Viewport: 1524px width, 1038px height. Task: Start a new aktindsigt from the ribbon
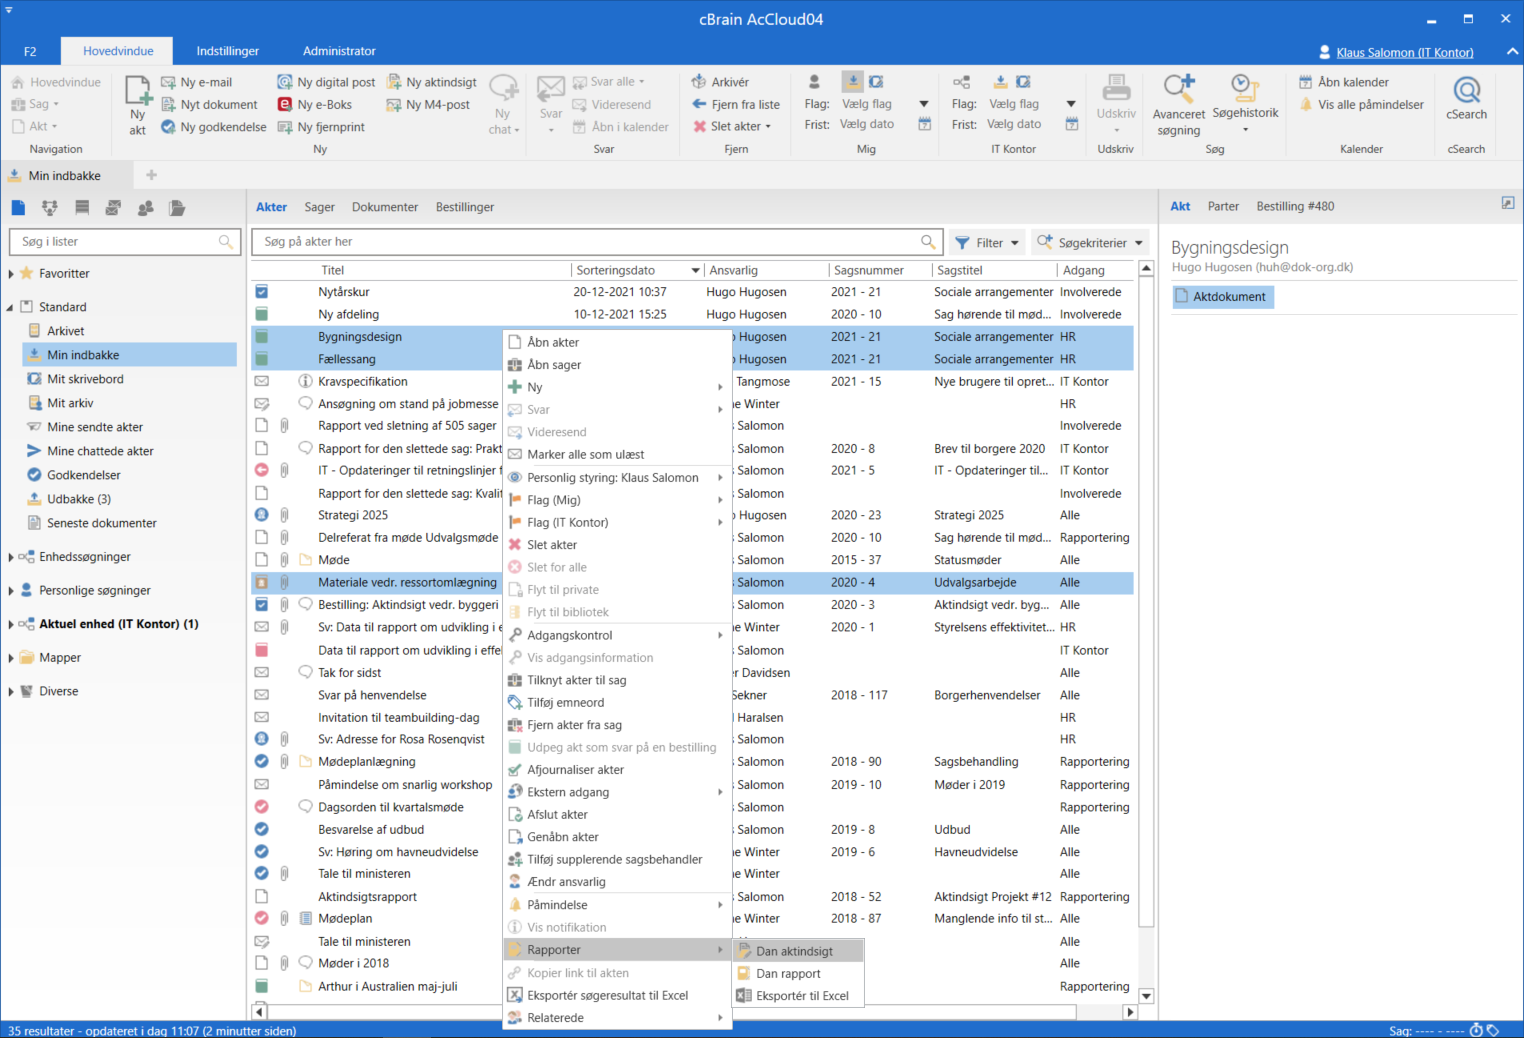click(x=432, y=82)
